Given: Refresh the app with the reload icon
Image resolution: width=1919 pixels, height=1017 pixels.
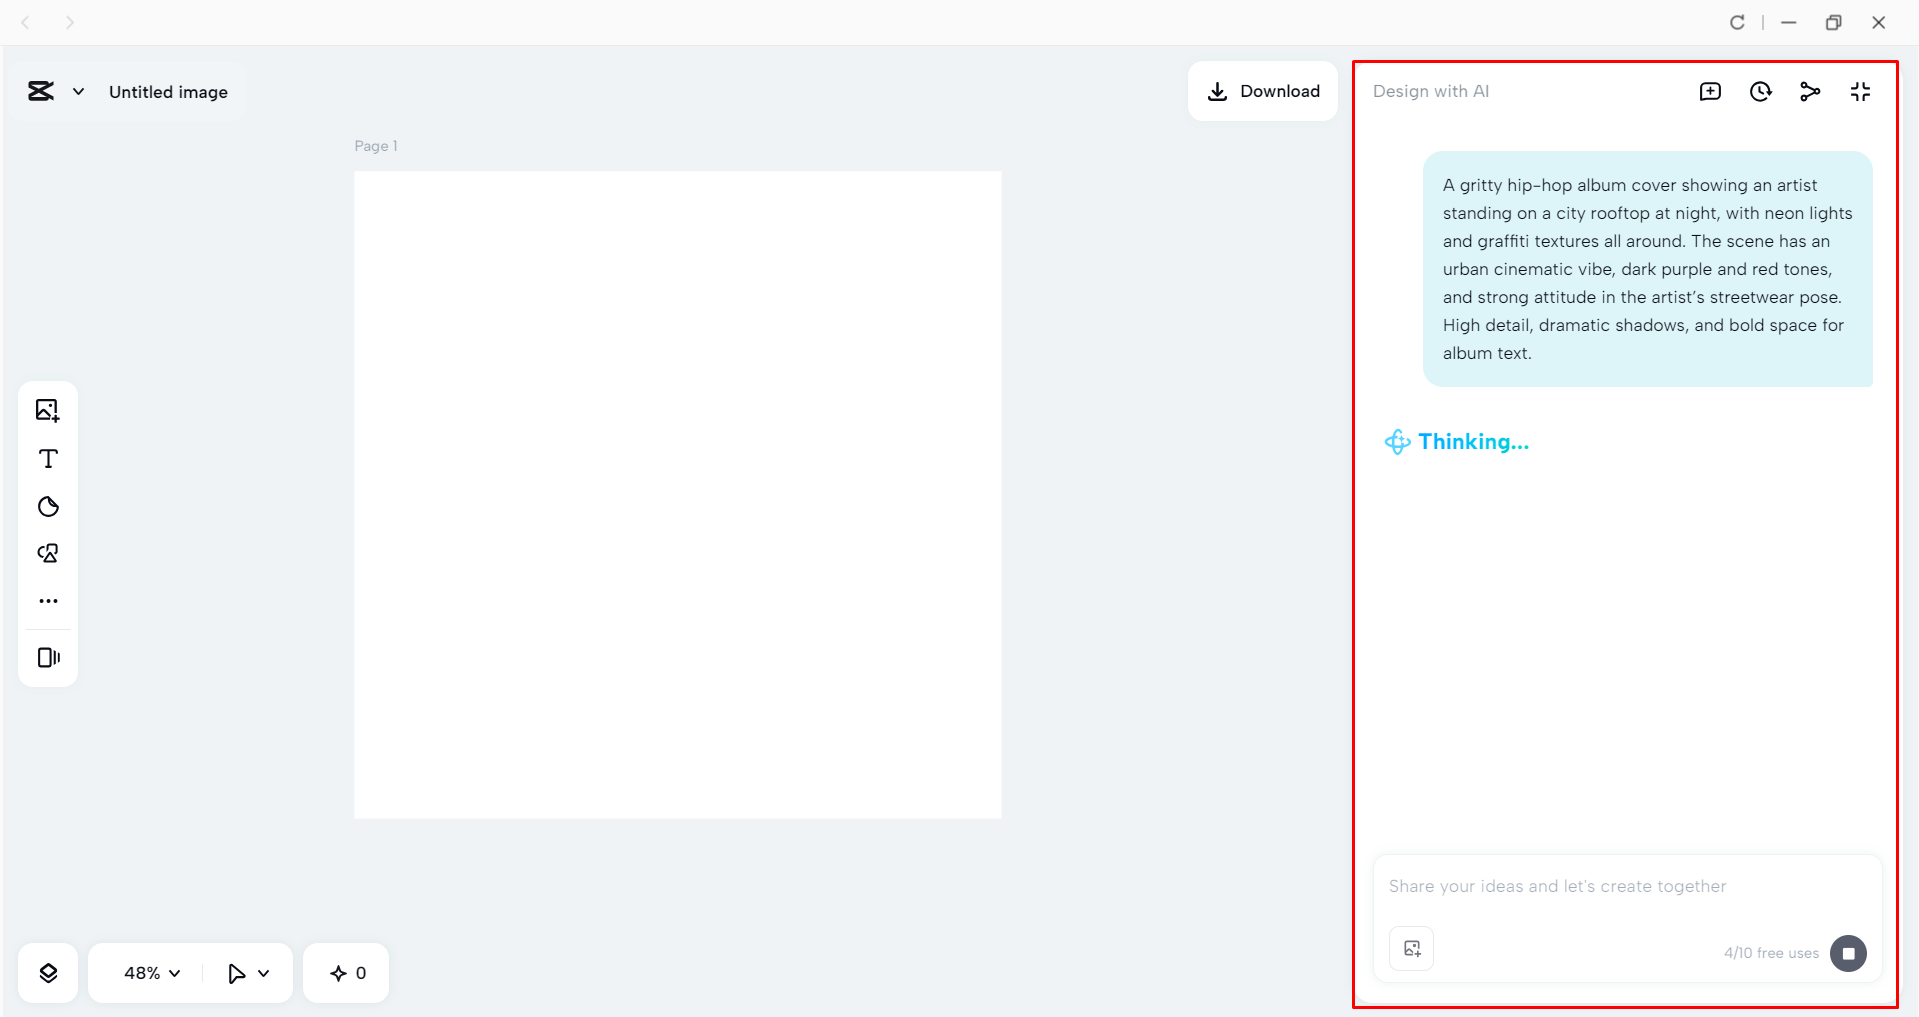Looking at the screenshot, I should click(x=1737, y=22).
